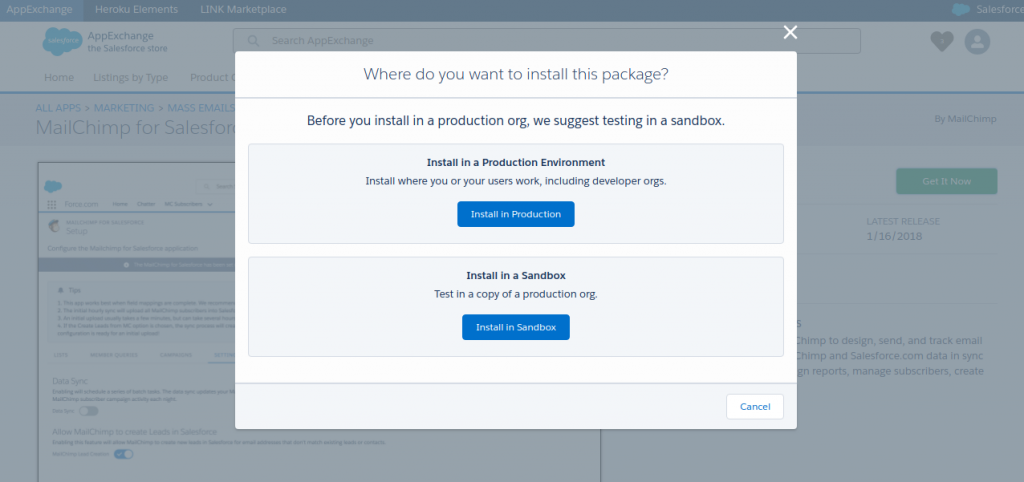Image resolution: width=1024 pixels, height=482 pixels.
Task: Open the Home navigation item
Action: point(59,77)
